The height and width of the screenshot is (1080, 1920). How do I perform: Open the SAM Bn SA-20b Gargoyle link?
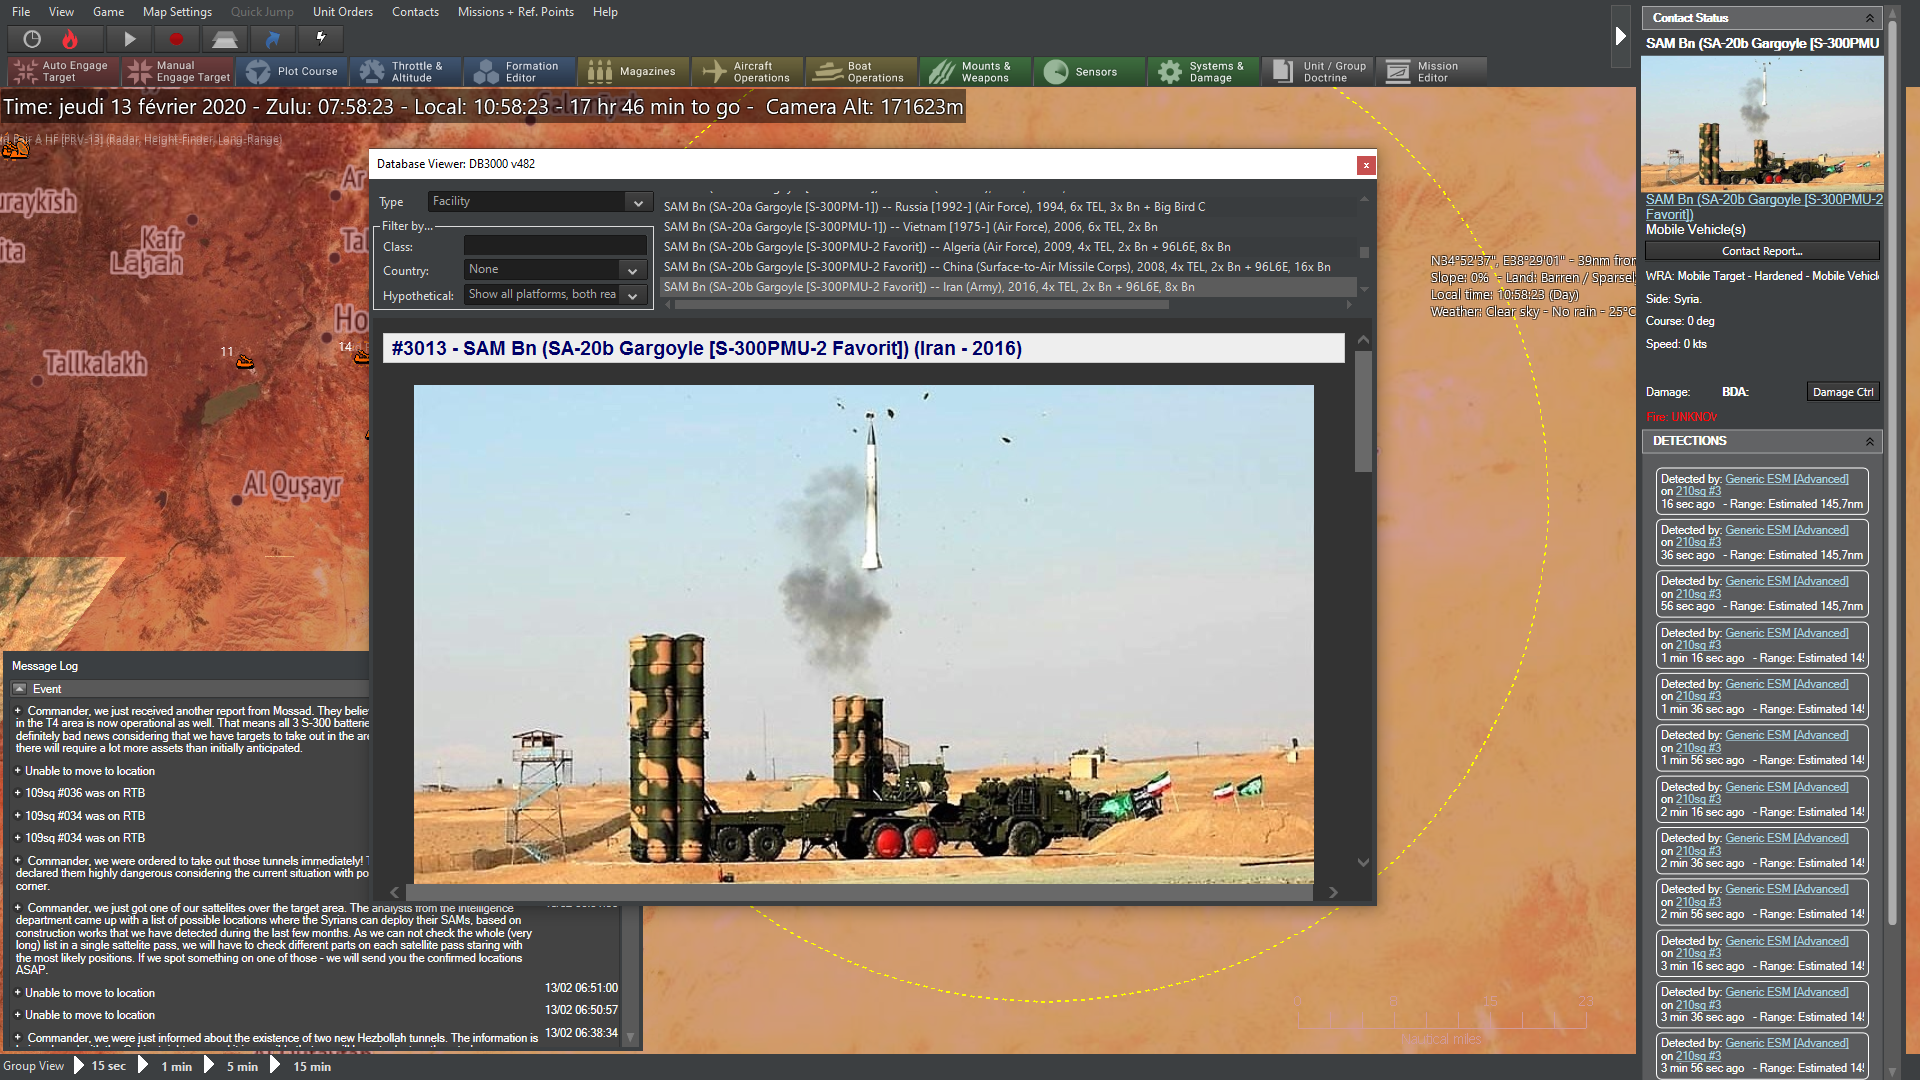click(1764, 207)
